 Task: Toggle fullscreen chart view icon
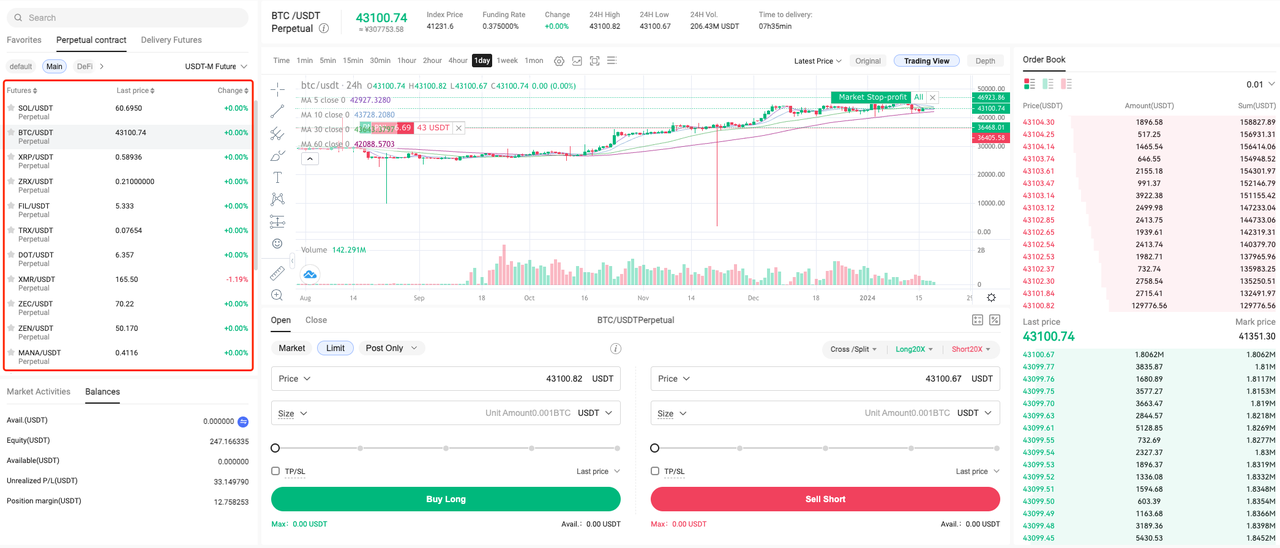coord(595,61)
